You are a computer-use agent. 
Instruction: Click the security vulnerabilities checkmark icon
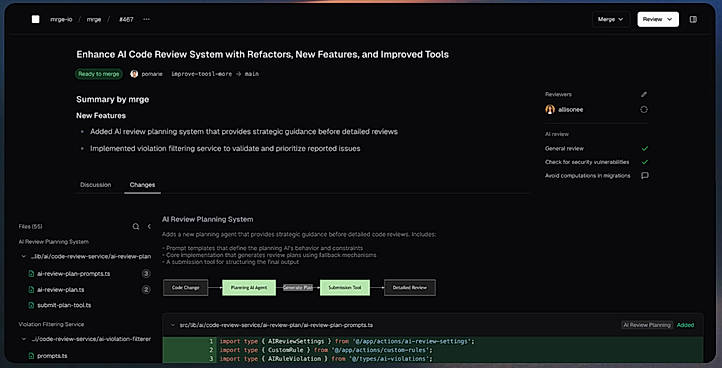(645, 162)
